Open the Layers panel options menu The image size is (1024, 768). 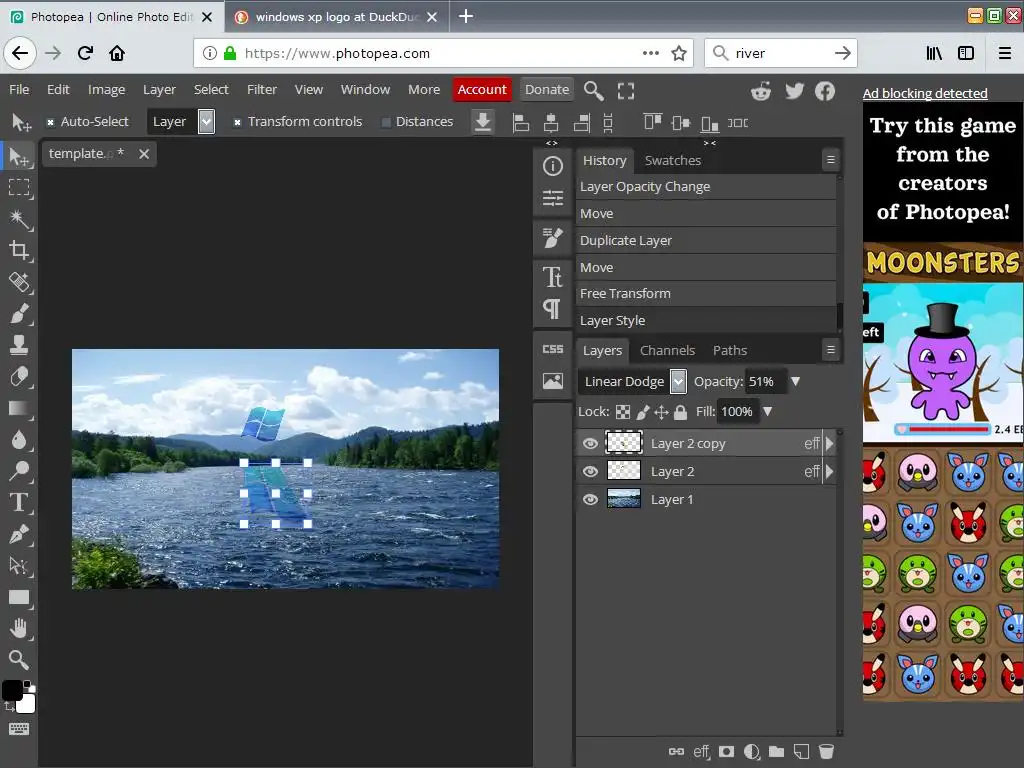click(831, 350)
